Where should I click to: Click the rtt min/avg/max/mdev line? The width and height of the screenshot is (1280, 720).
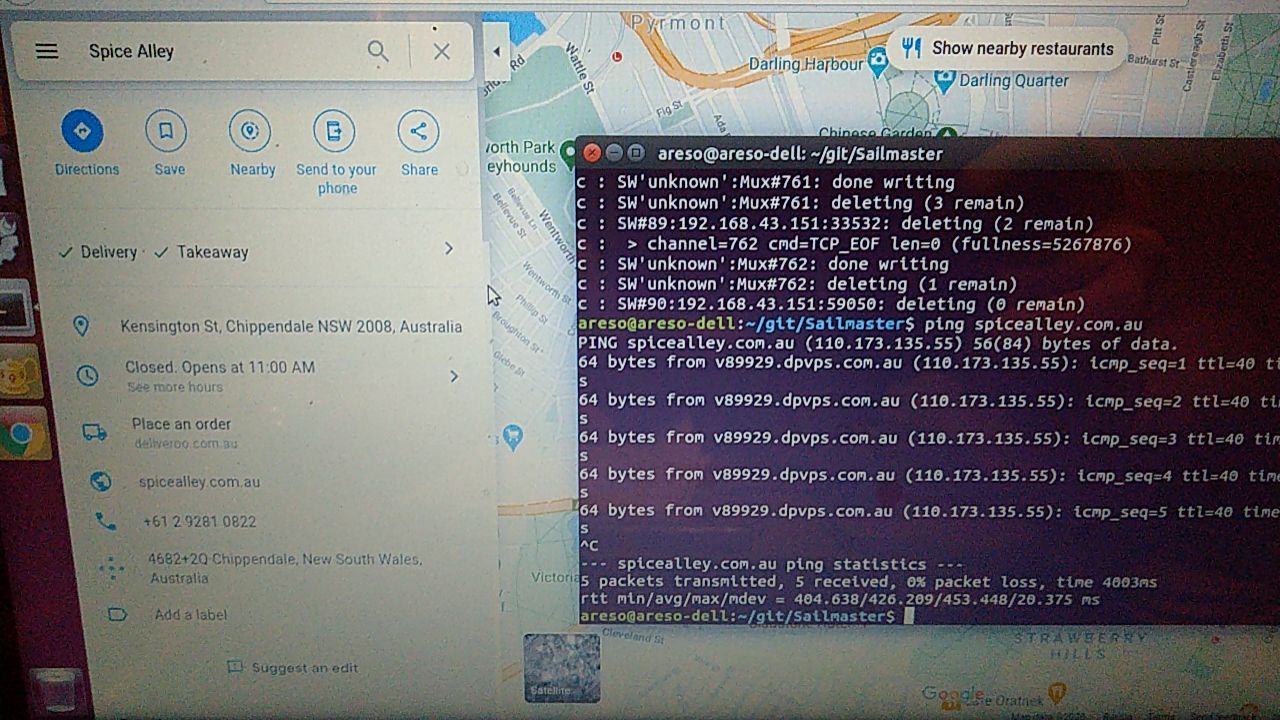click(838, 599)
